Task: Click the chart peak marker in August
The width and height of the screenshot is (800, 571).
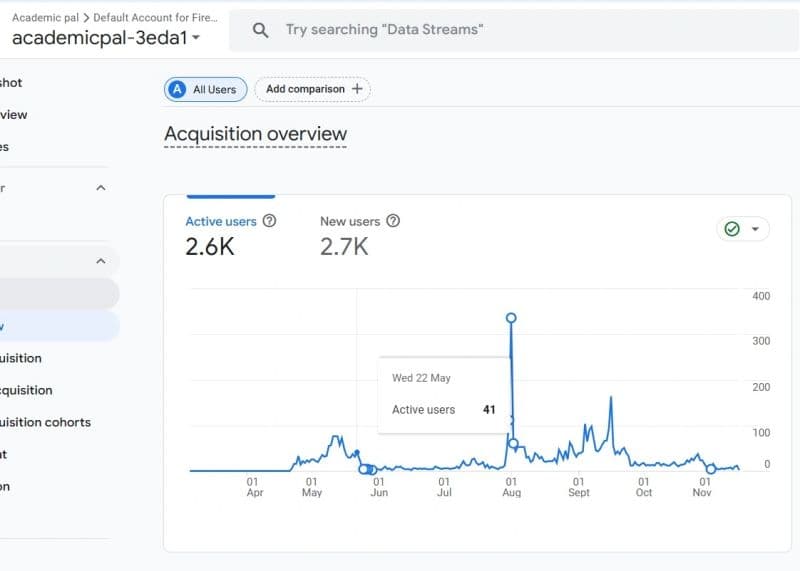Action: click(x=511, y=318)
